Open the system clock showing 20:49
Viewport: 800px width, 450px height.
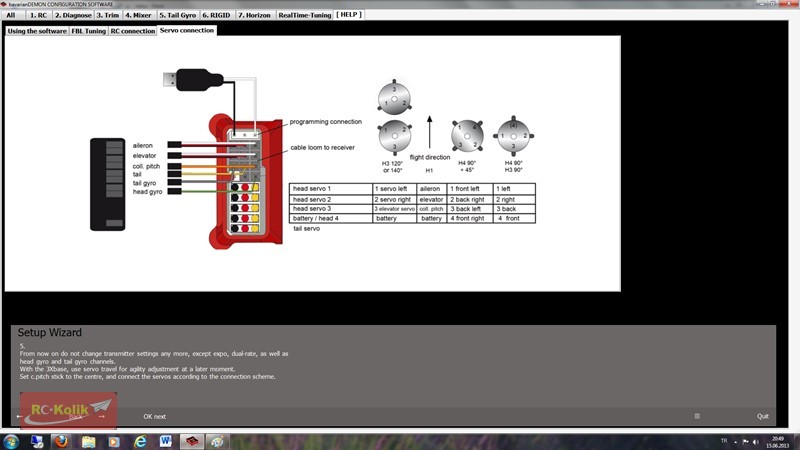(778, 442)
